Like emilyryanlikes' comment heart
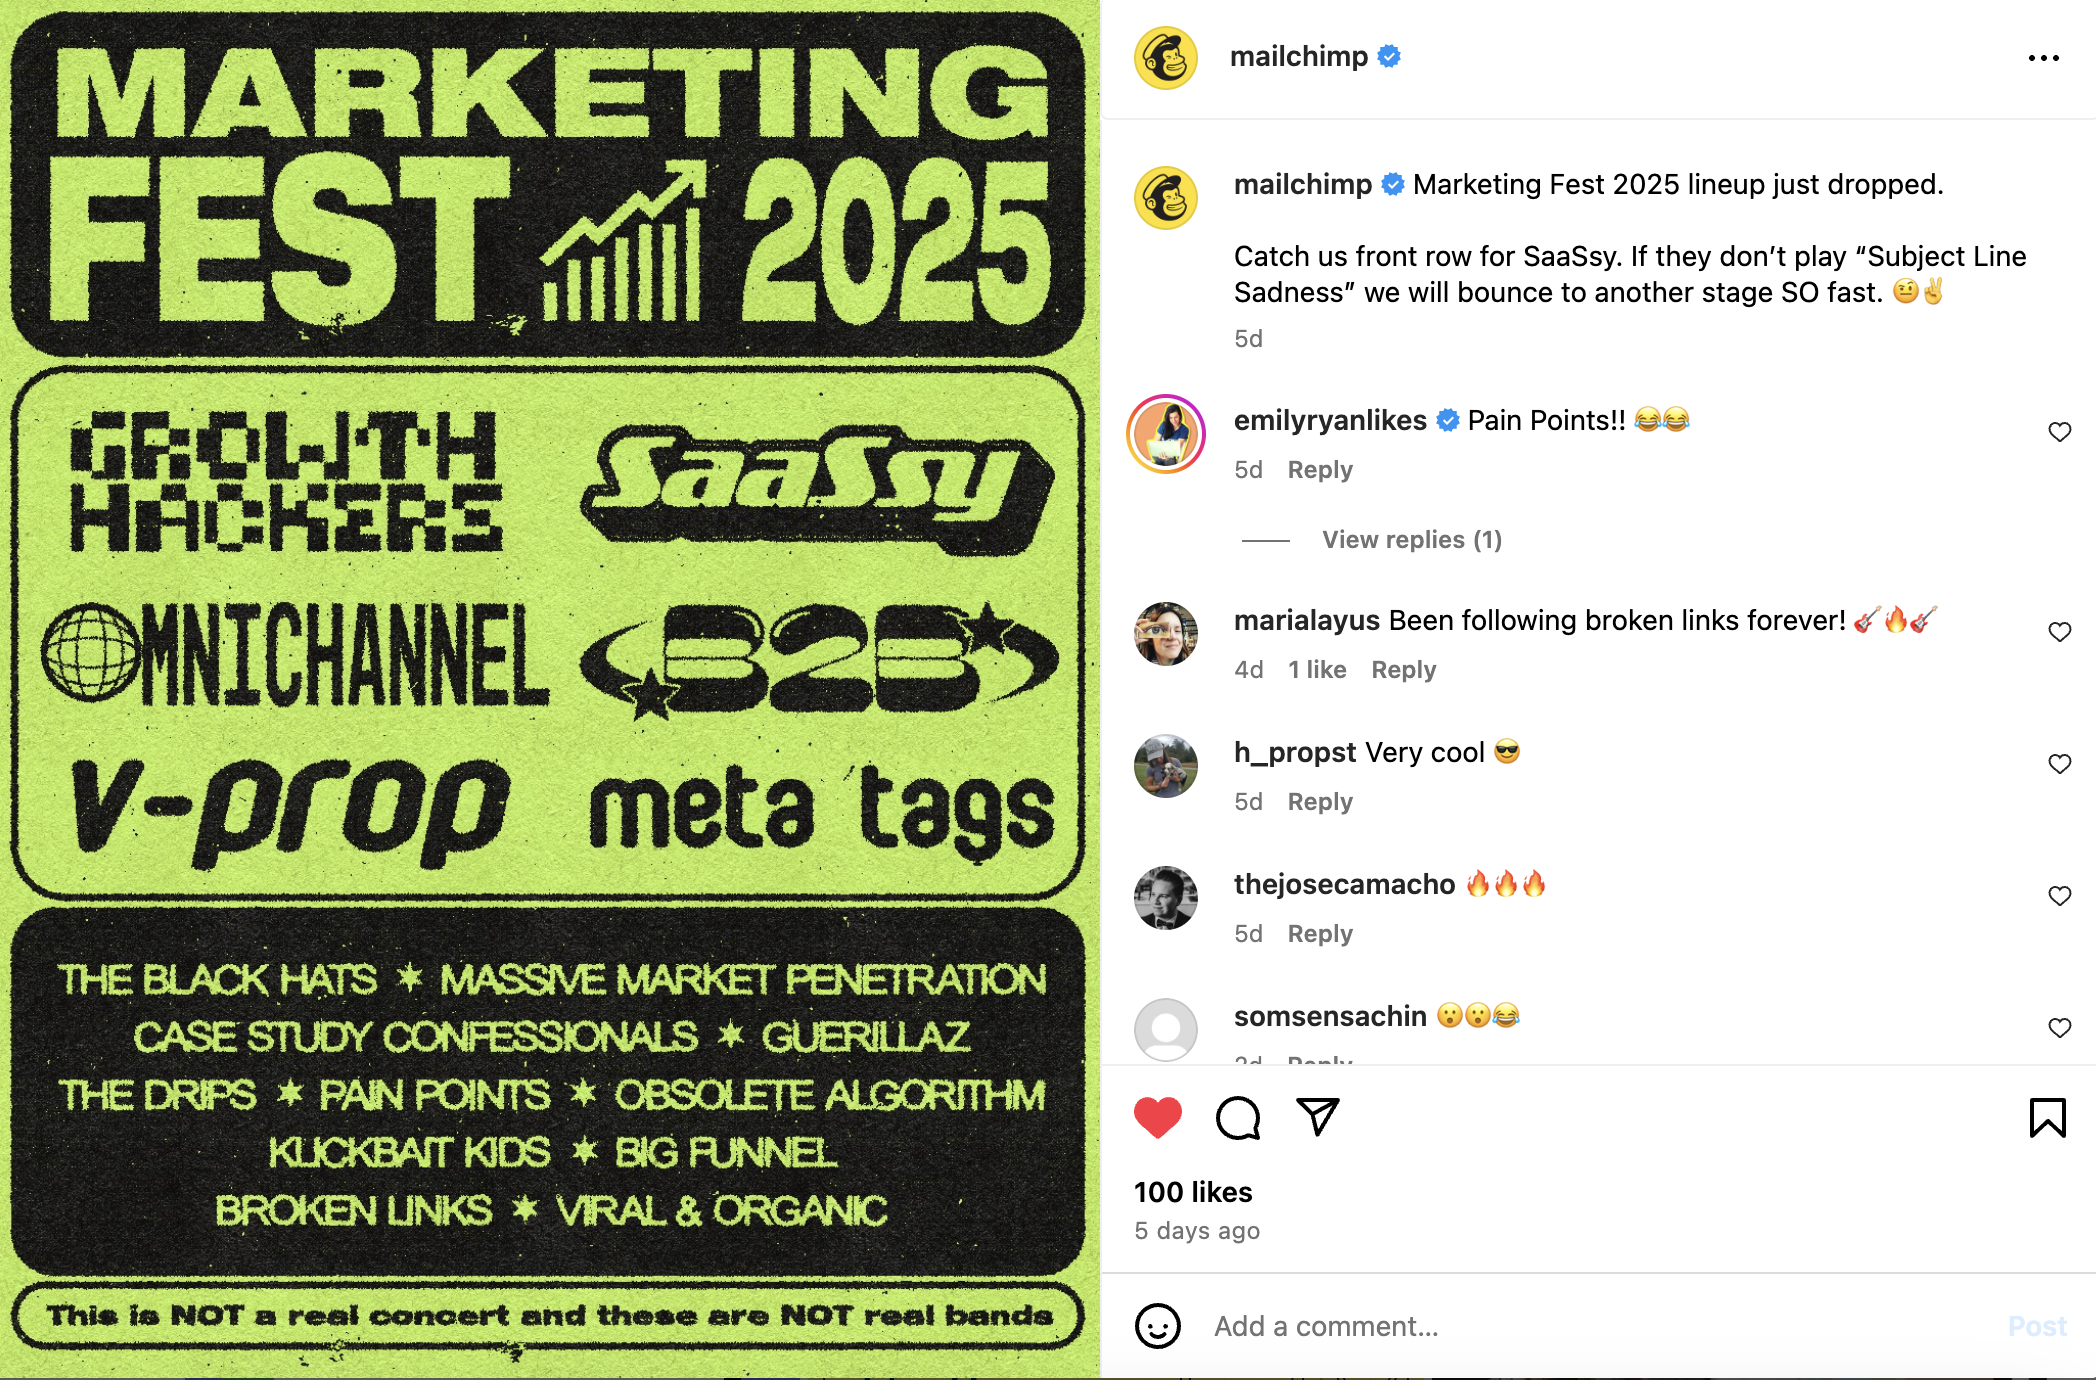This screenshot has width=2096, height=1380. click(2059, 432)
